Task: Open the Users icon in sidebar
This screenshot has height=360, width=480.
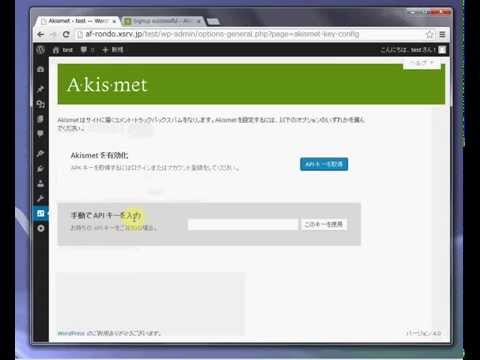Action: pyautogui.click(x=41, y=183)
